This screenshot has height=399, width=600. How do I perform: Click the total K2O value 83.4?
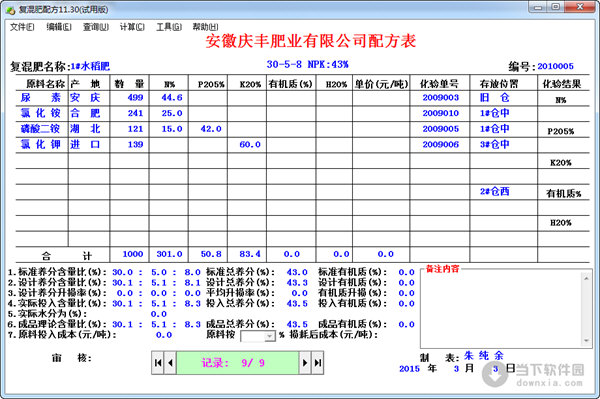(250, 254)
